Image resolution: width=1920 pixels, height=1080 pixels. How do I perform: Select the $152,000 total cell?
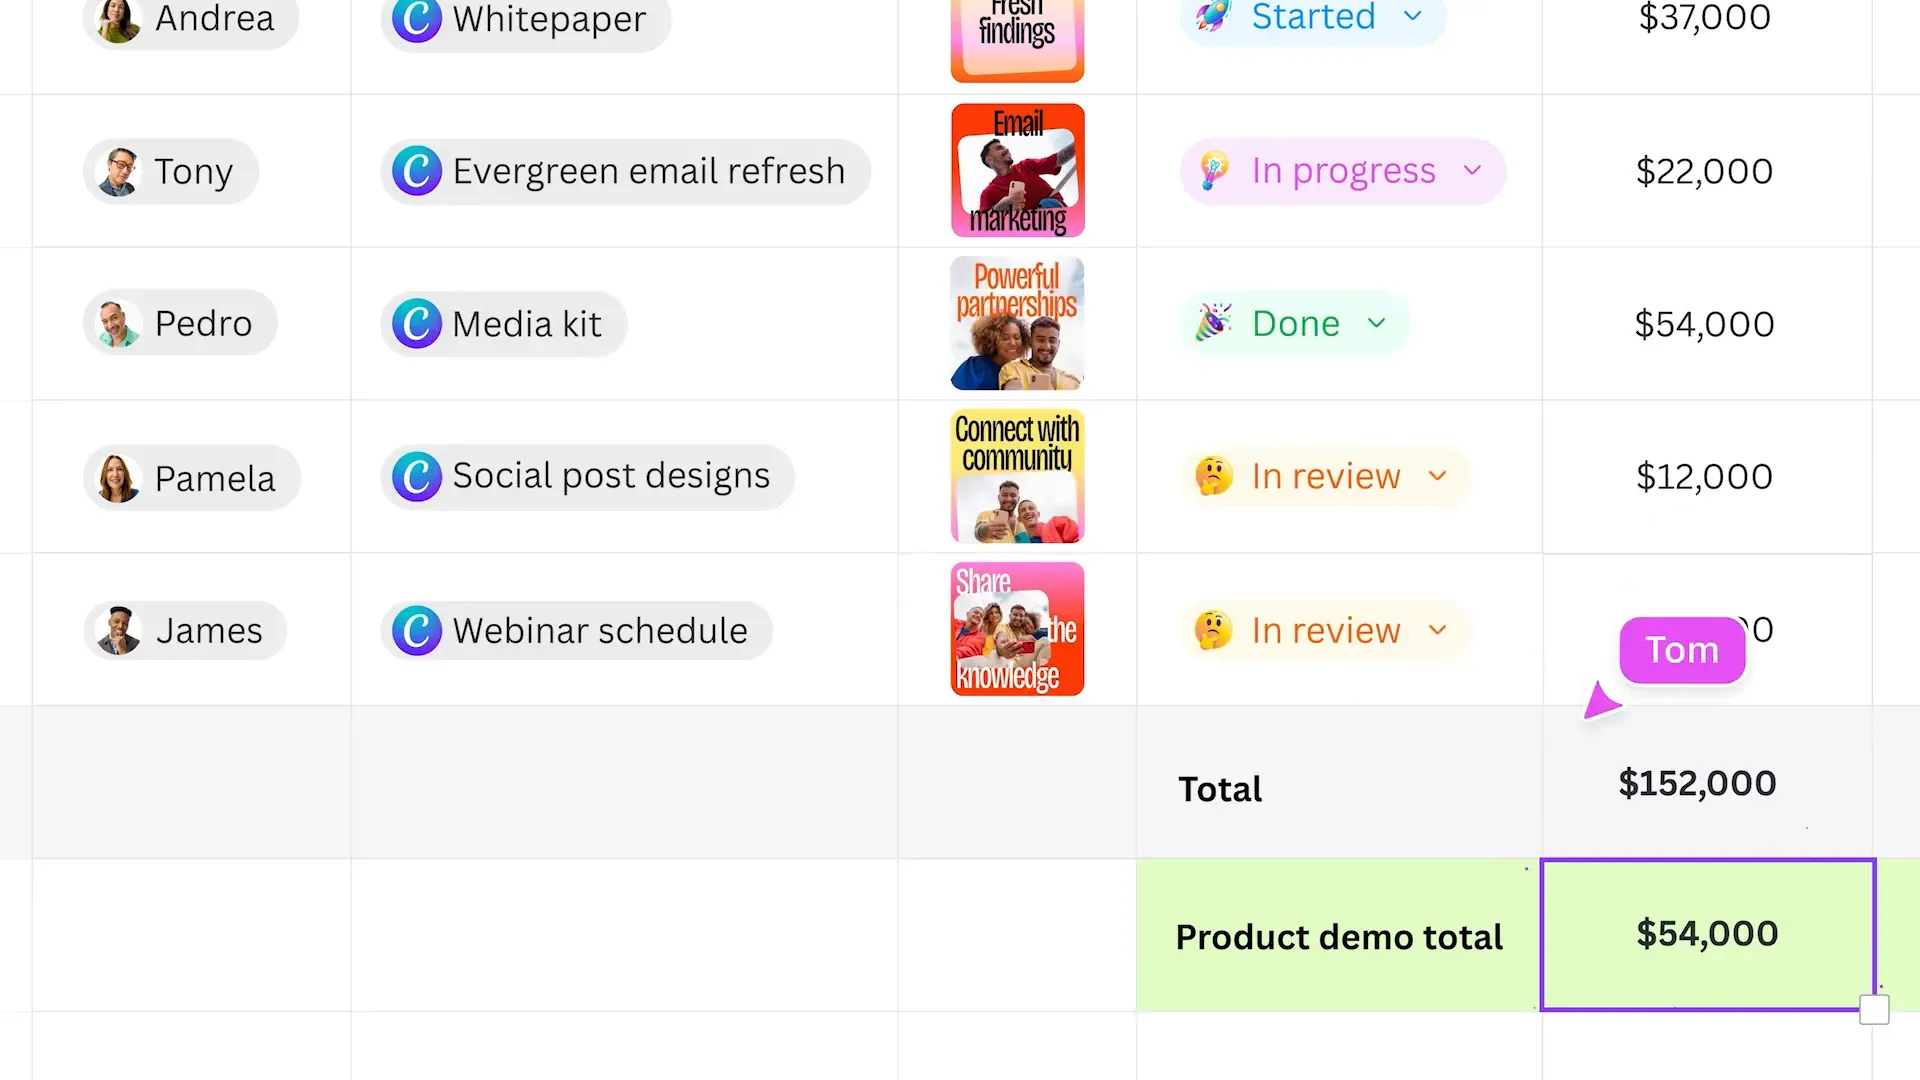pyautogui.click(x=1706, y=783)
